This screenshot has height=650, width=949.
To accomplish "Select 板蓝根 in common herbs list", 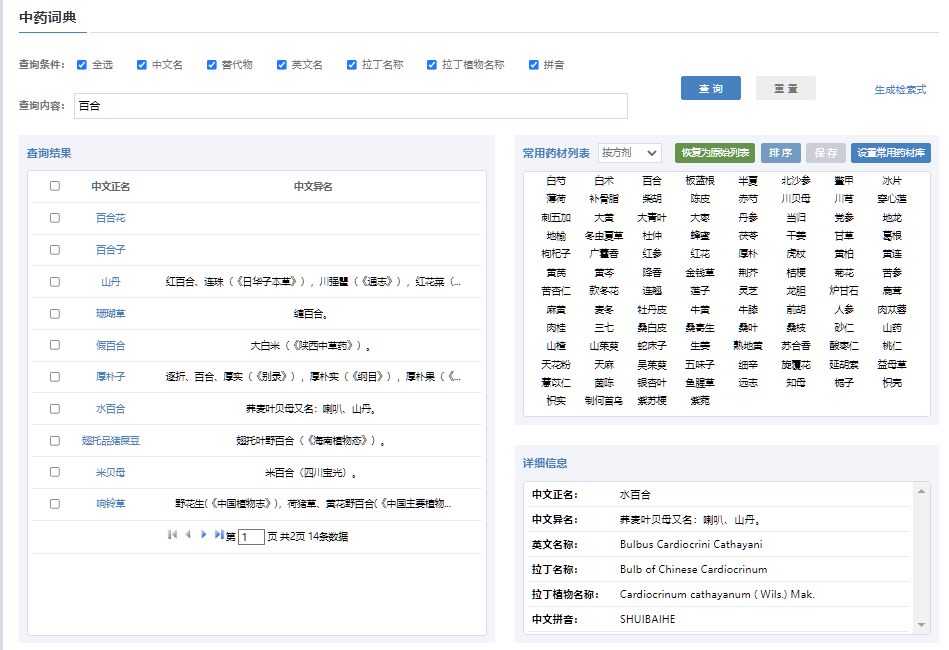I will [700, 181].
